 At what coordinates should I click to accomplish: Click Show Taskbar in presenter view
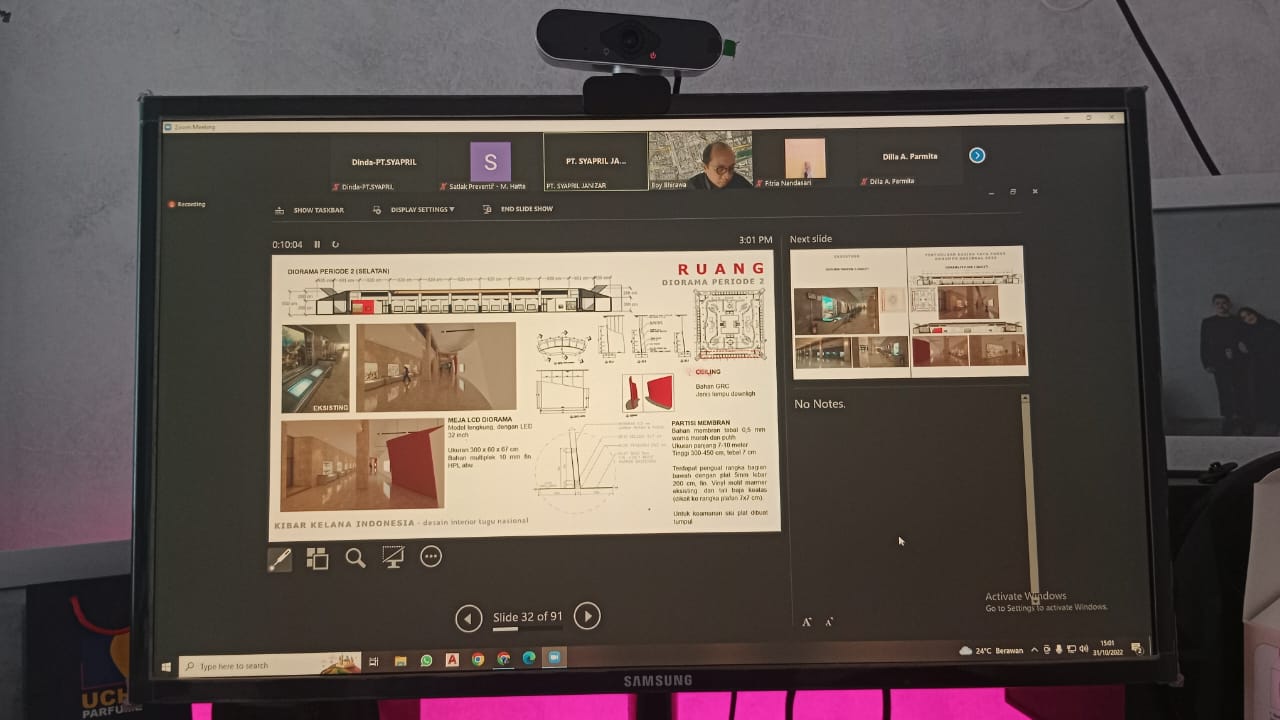point(310,210)
